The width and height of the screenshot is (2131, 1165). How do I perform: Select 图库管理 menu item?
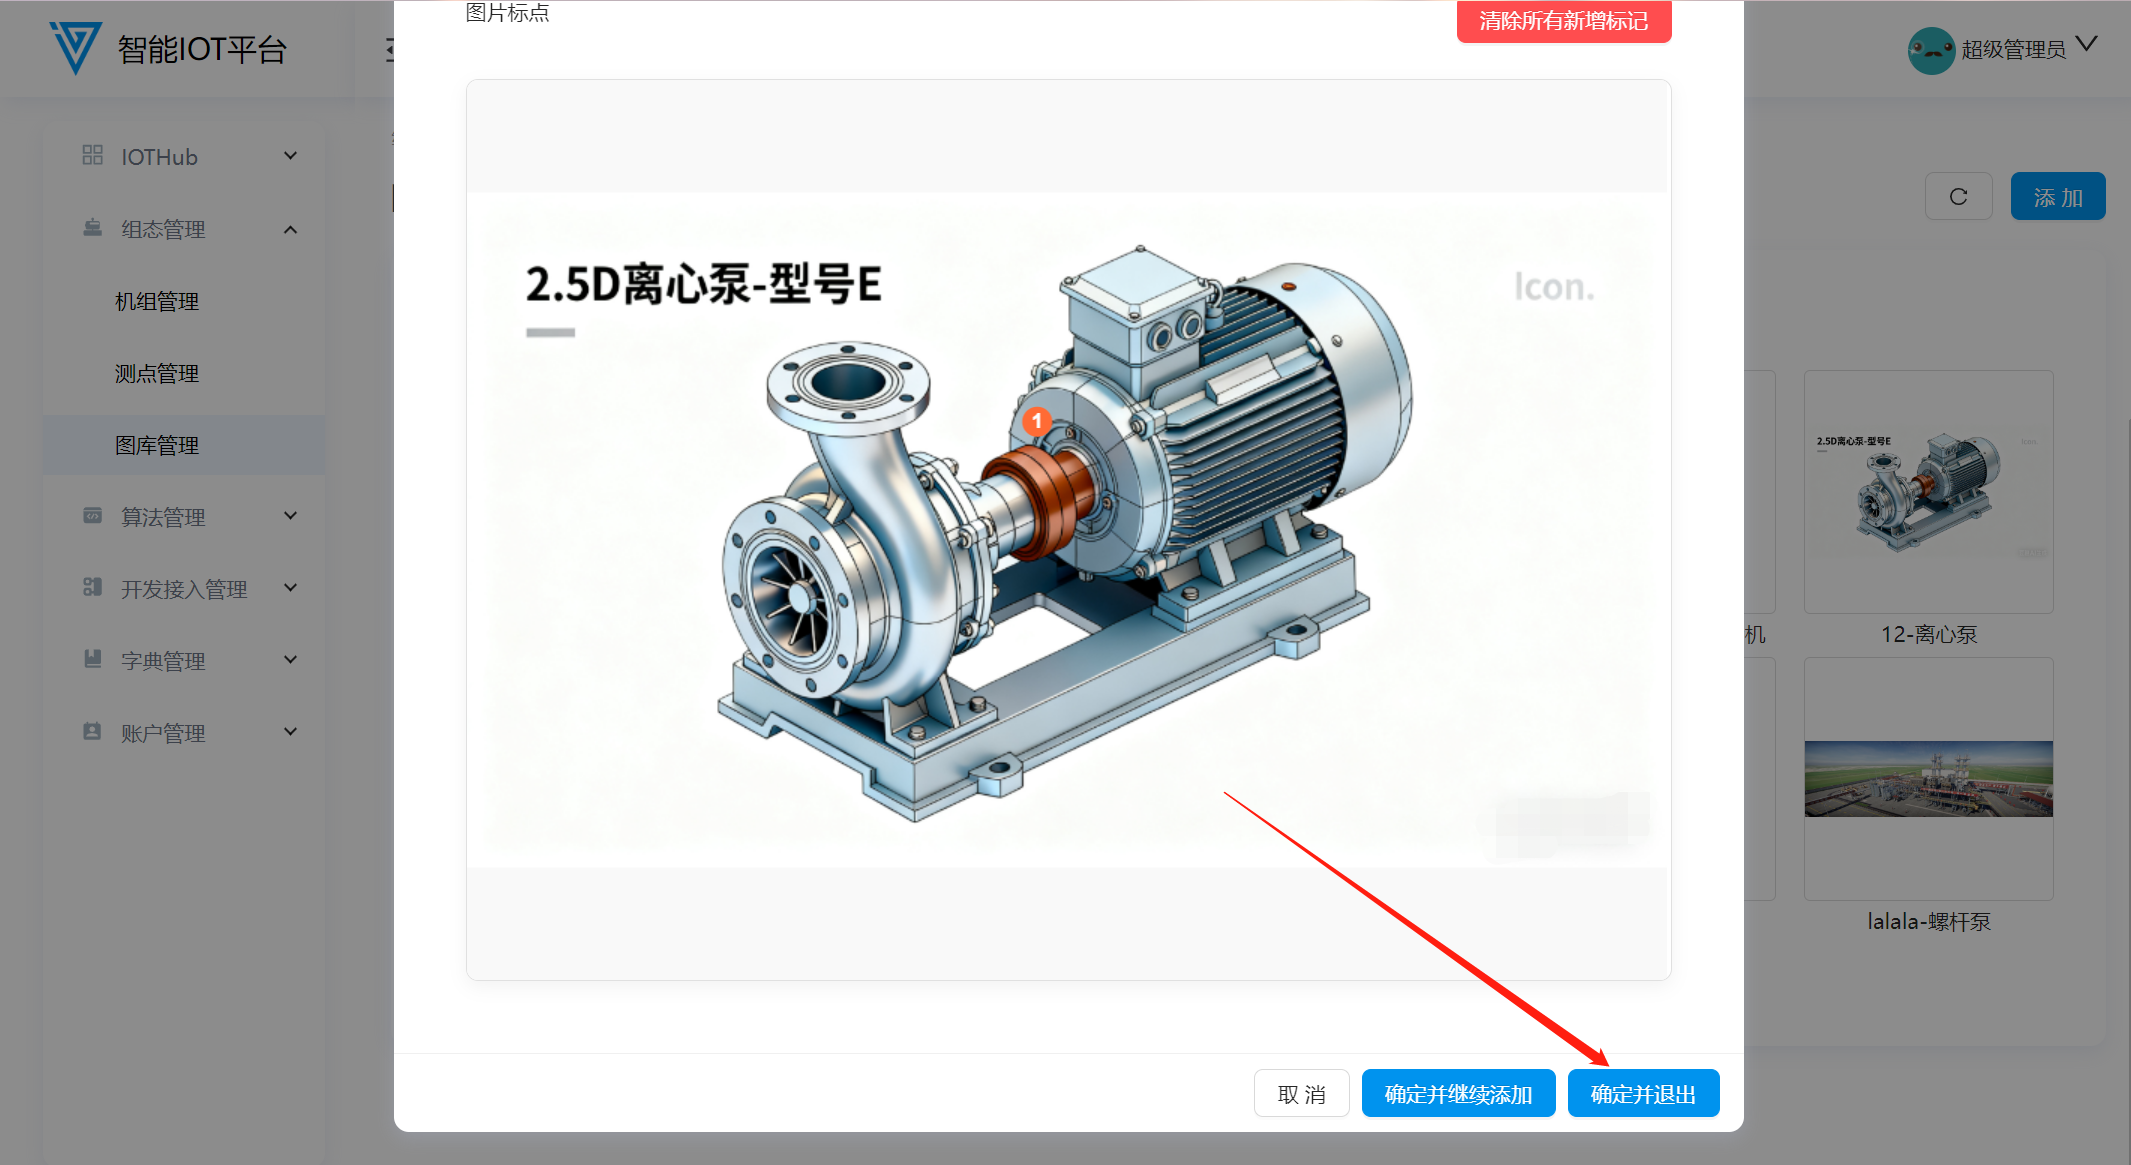tap(157, 445)
